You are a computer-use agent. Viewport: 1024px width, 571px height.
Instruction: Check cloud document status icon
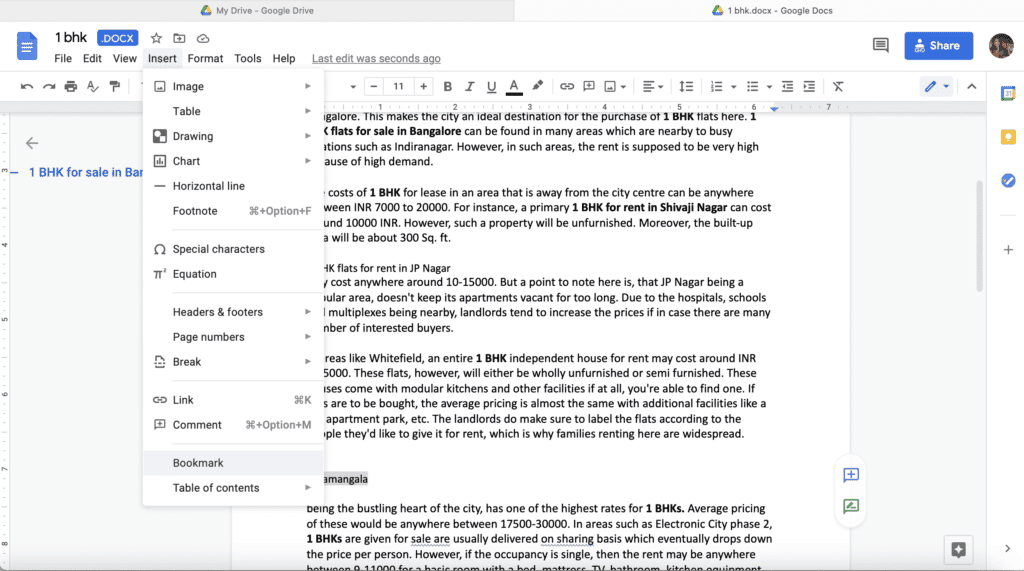coord(203,39)
